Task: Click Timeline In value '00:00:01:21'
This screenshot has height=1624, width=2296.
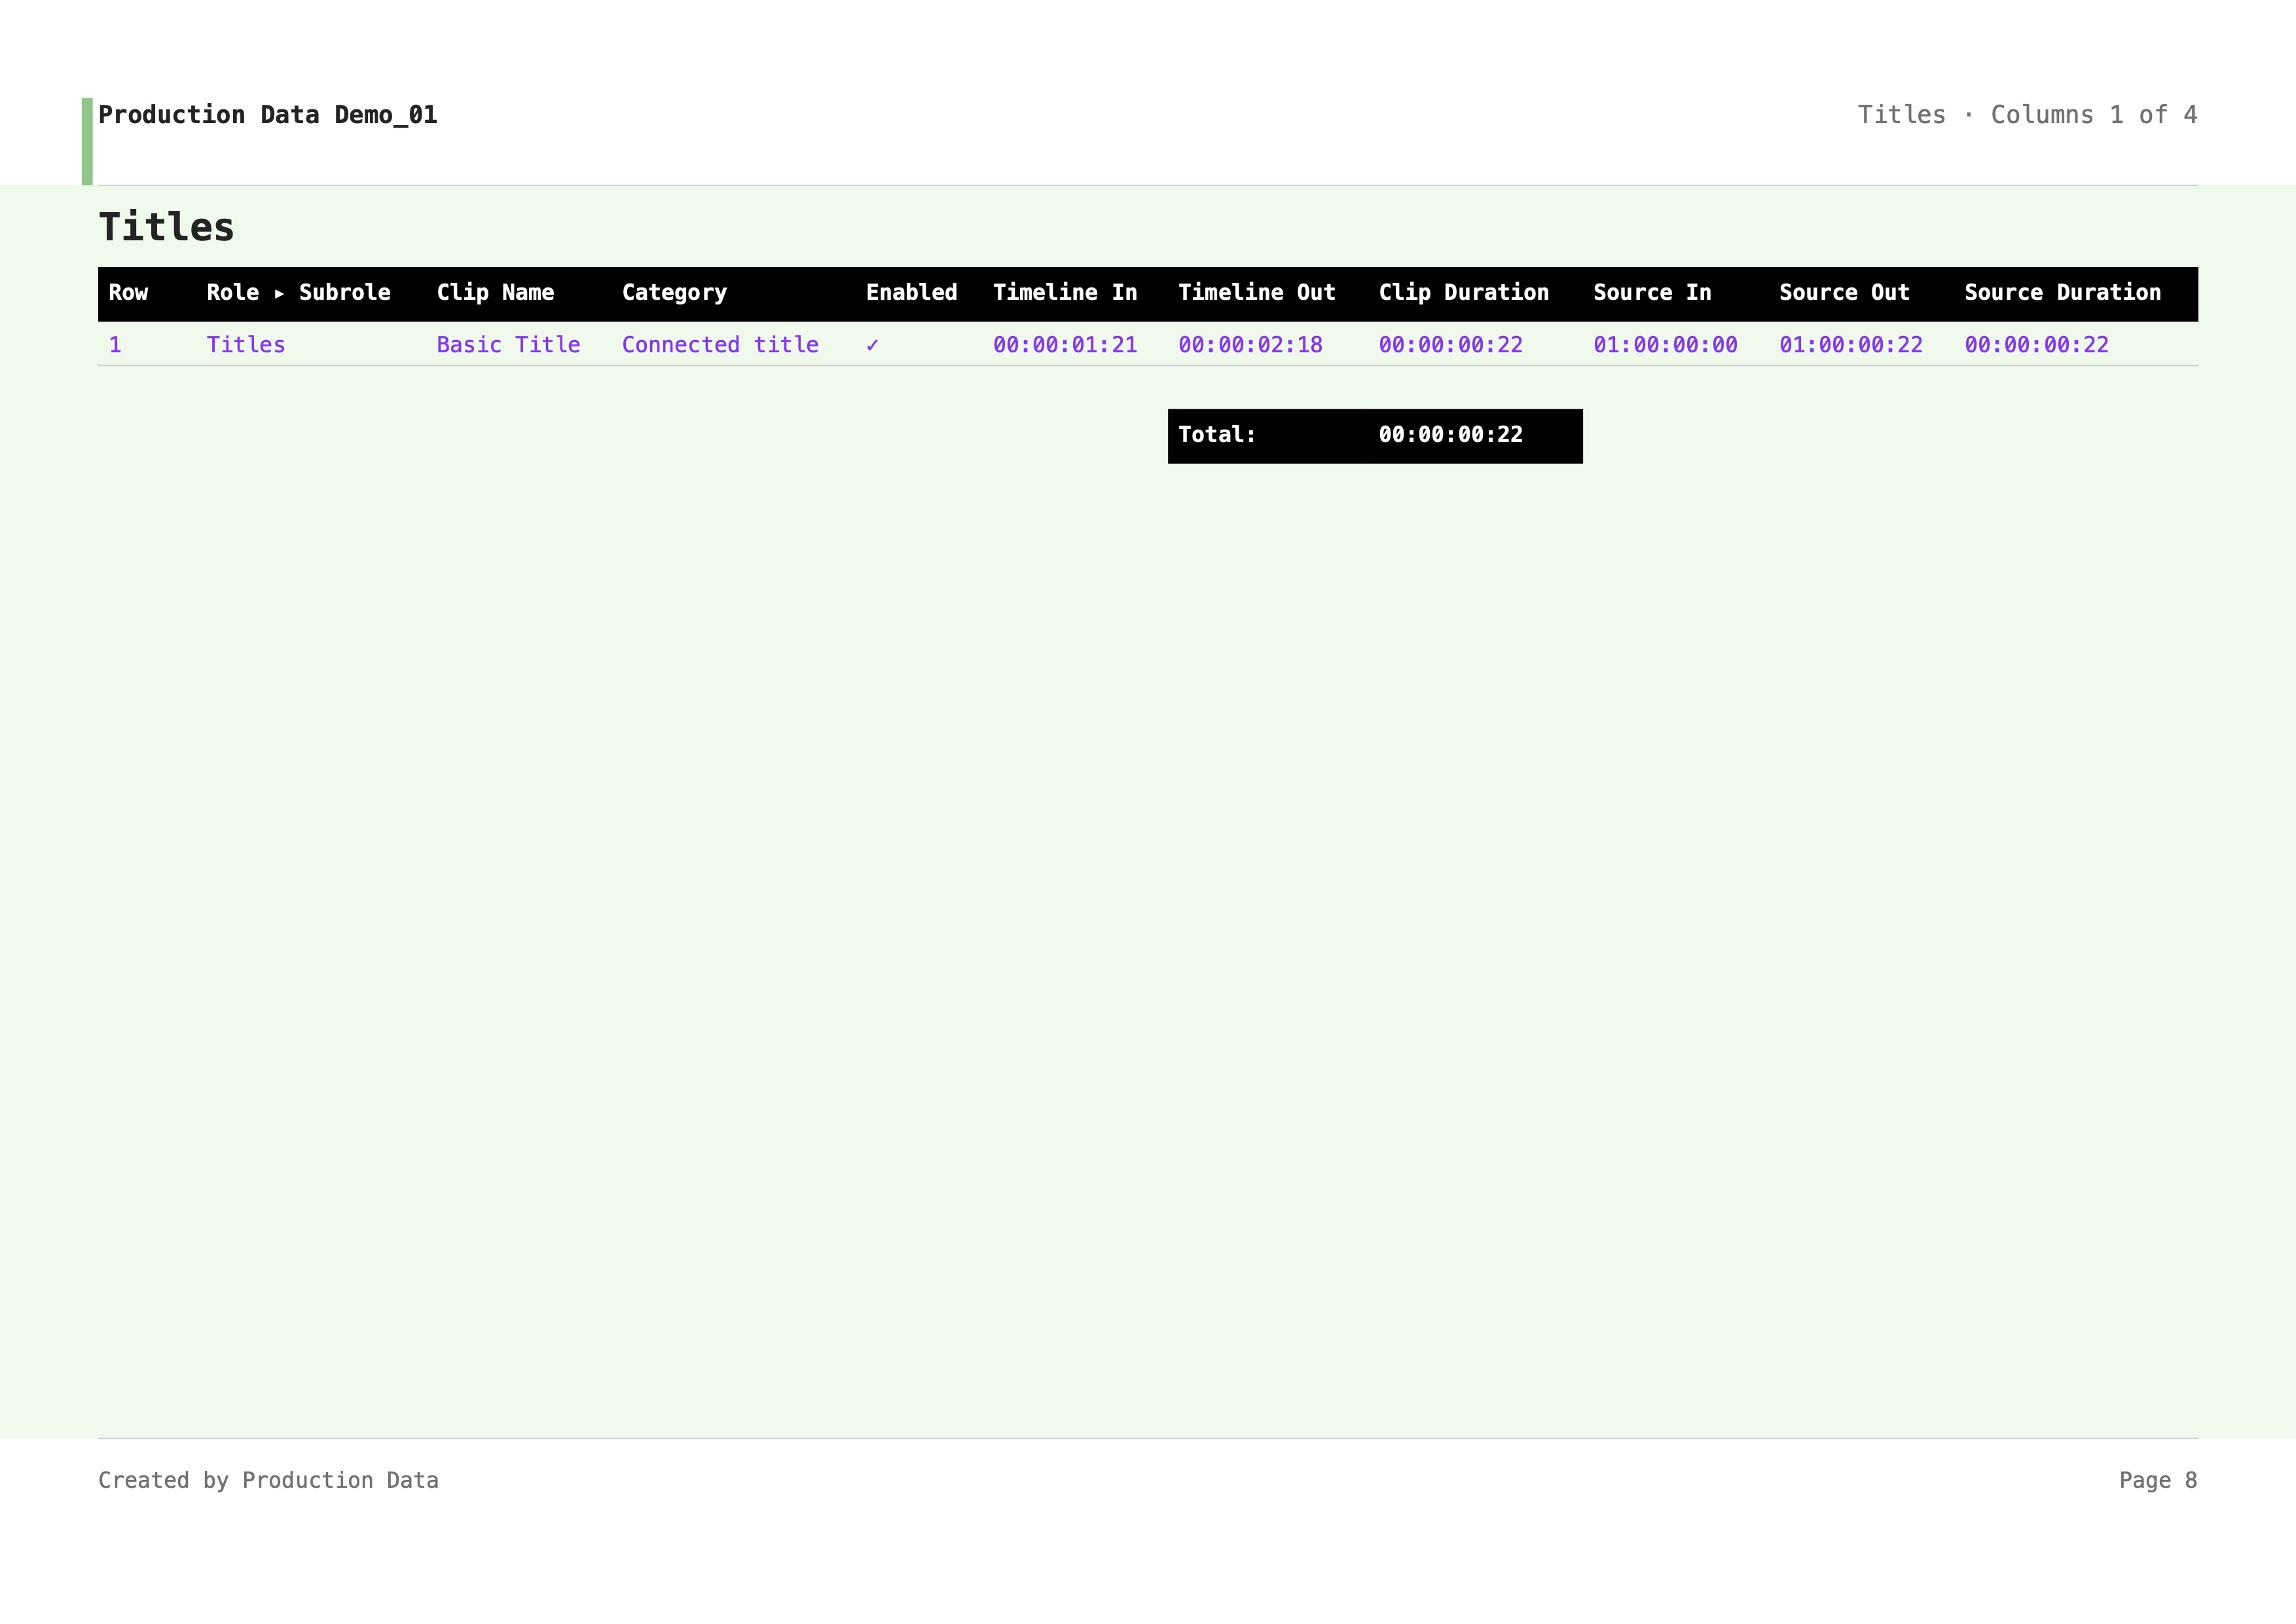Action: click(x=1065, y=345)
